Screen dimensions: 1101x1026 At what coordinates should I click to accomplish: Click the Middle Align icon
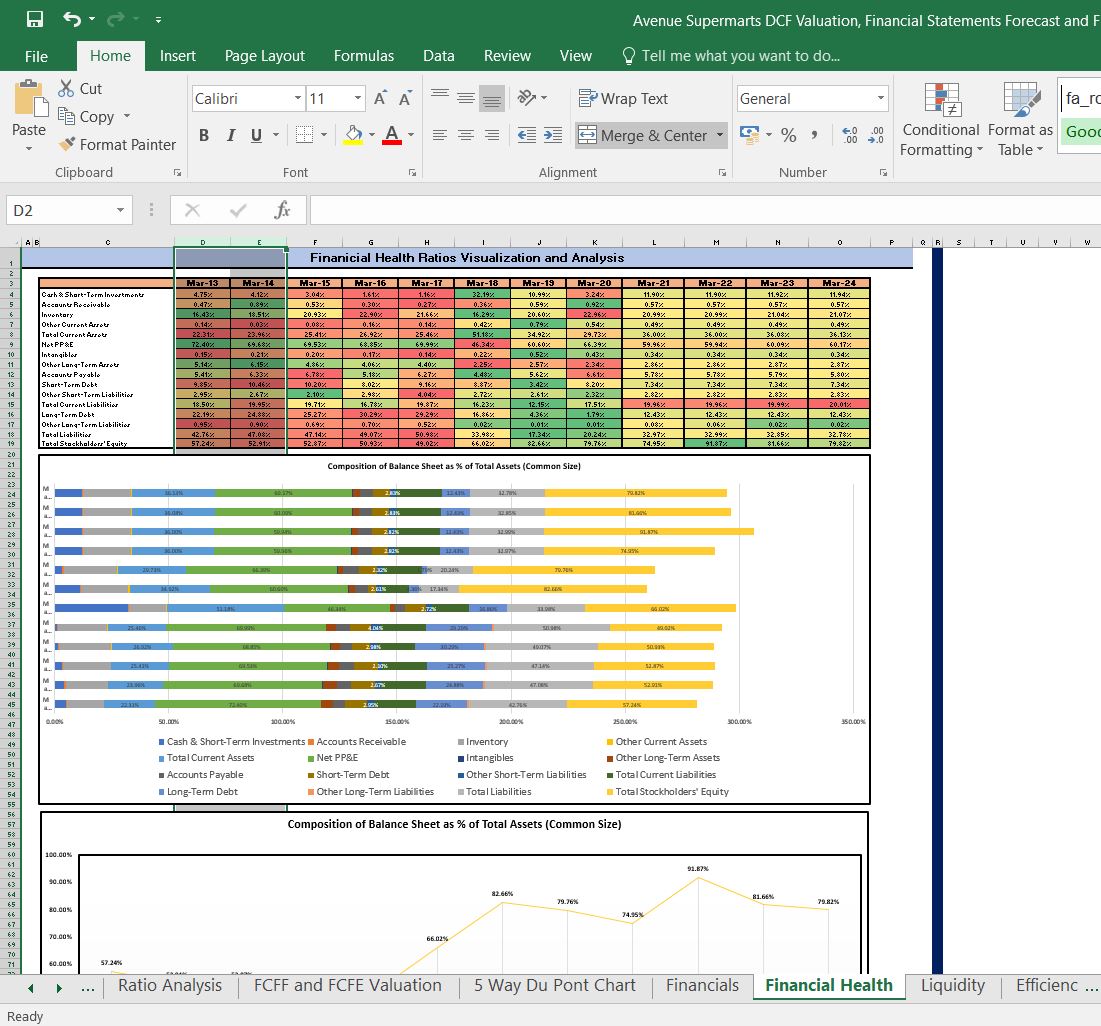click(x=466, y=98)
